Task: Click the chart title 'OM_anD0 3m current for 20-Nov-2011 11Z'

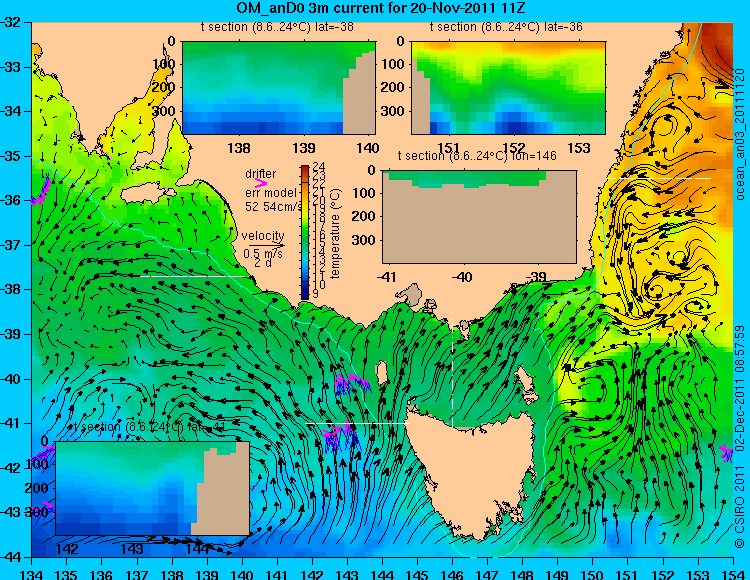Action: (381, 8)
